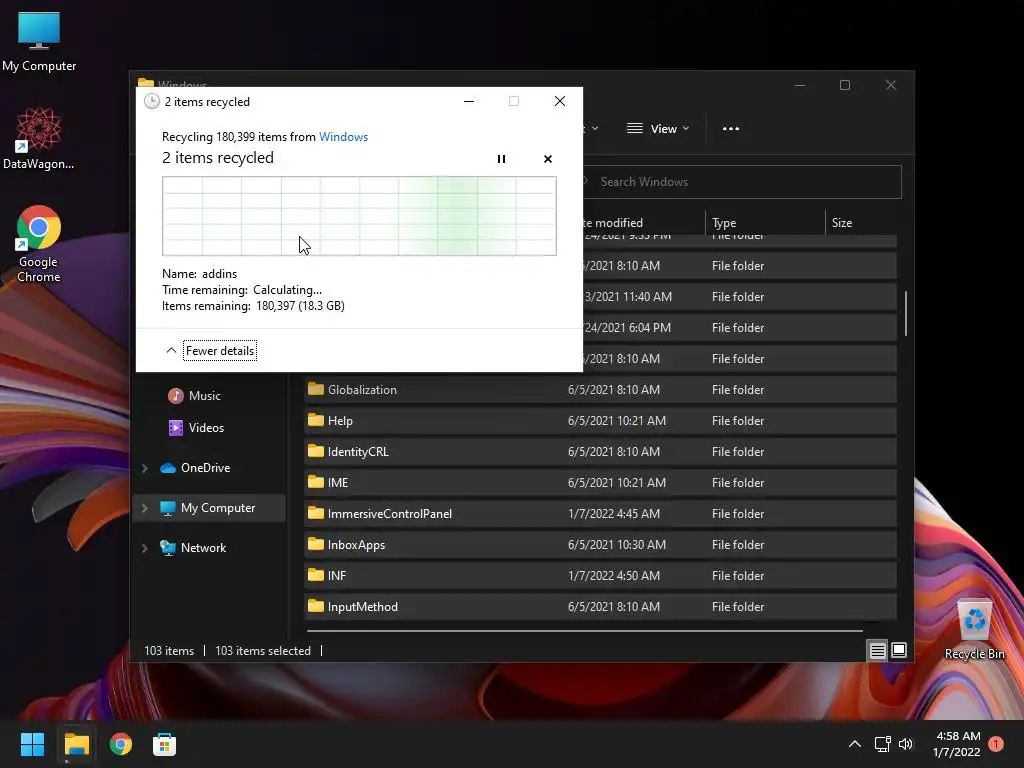Open the See more ellipsis menu

pos(731,129)
